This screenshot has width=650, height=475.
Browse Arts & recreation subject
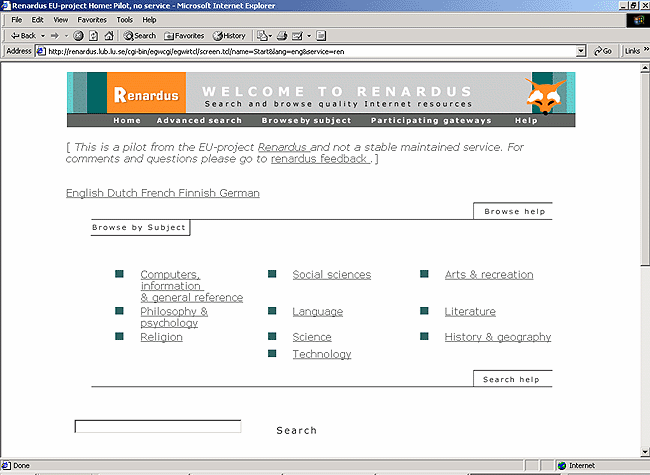pos(489,275)
